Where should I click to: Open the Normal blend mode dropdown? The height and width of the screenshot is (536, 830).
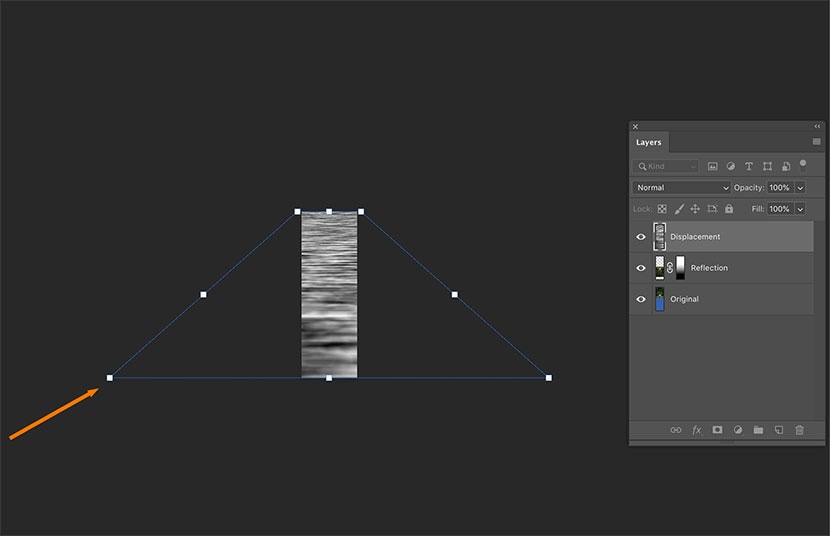[x=682, y=188]
